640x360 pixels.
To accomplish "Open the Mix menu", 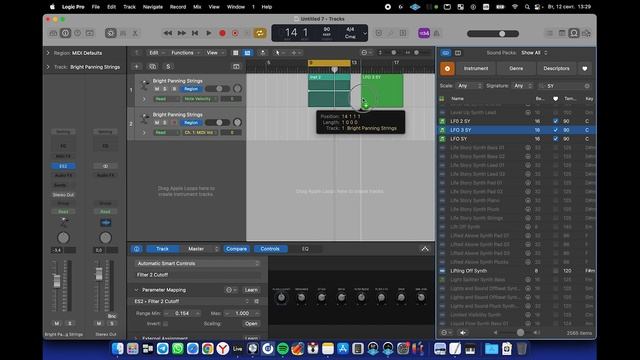I will pos(197,7).
